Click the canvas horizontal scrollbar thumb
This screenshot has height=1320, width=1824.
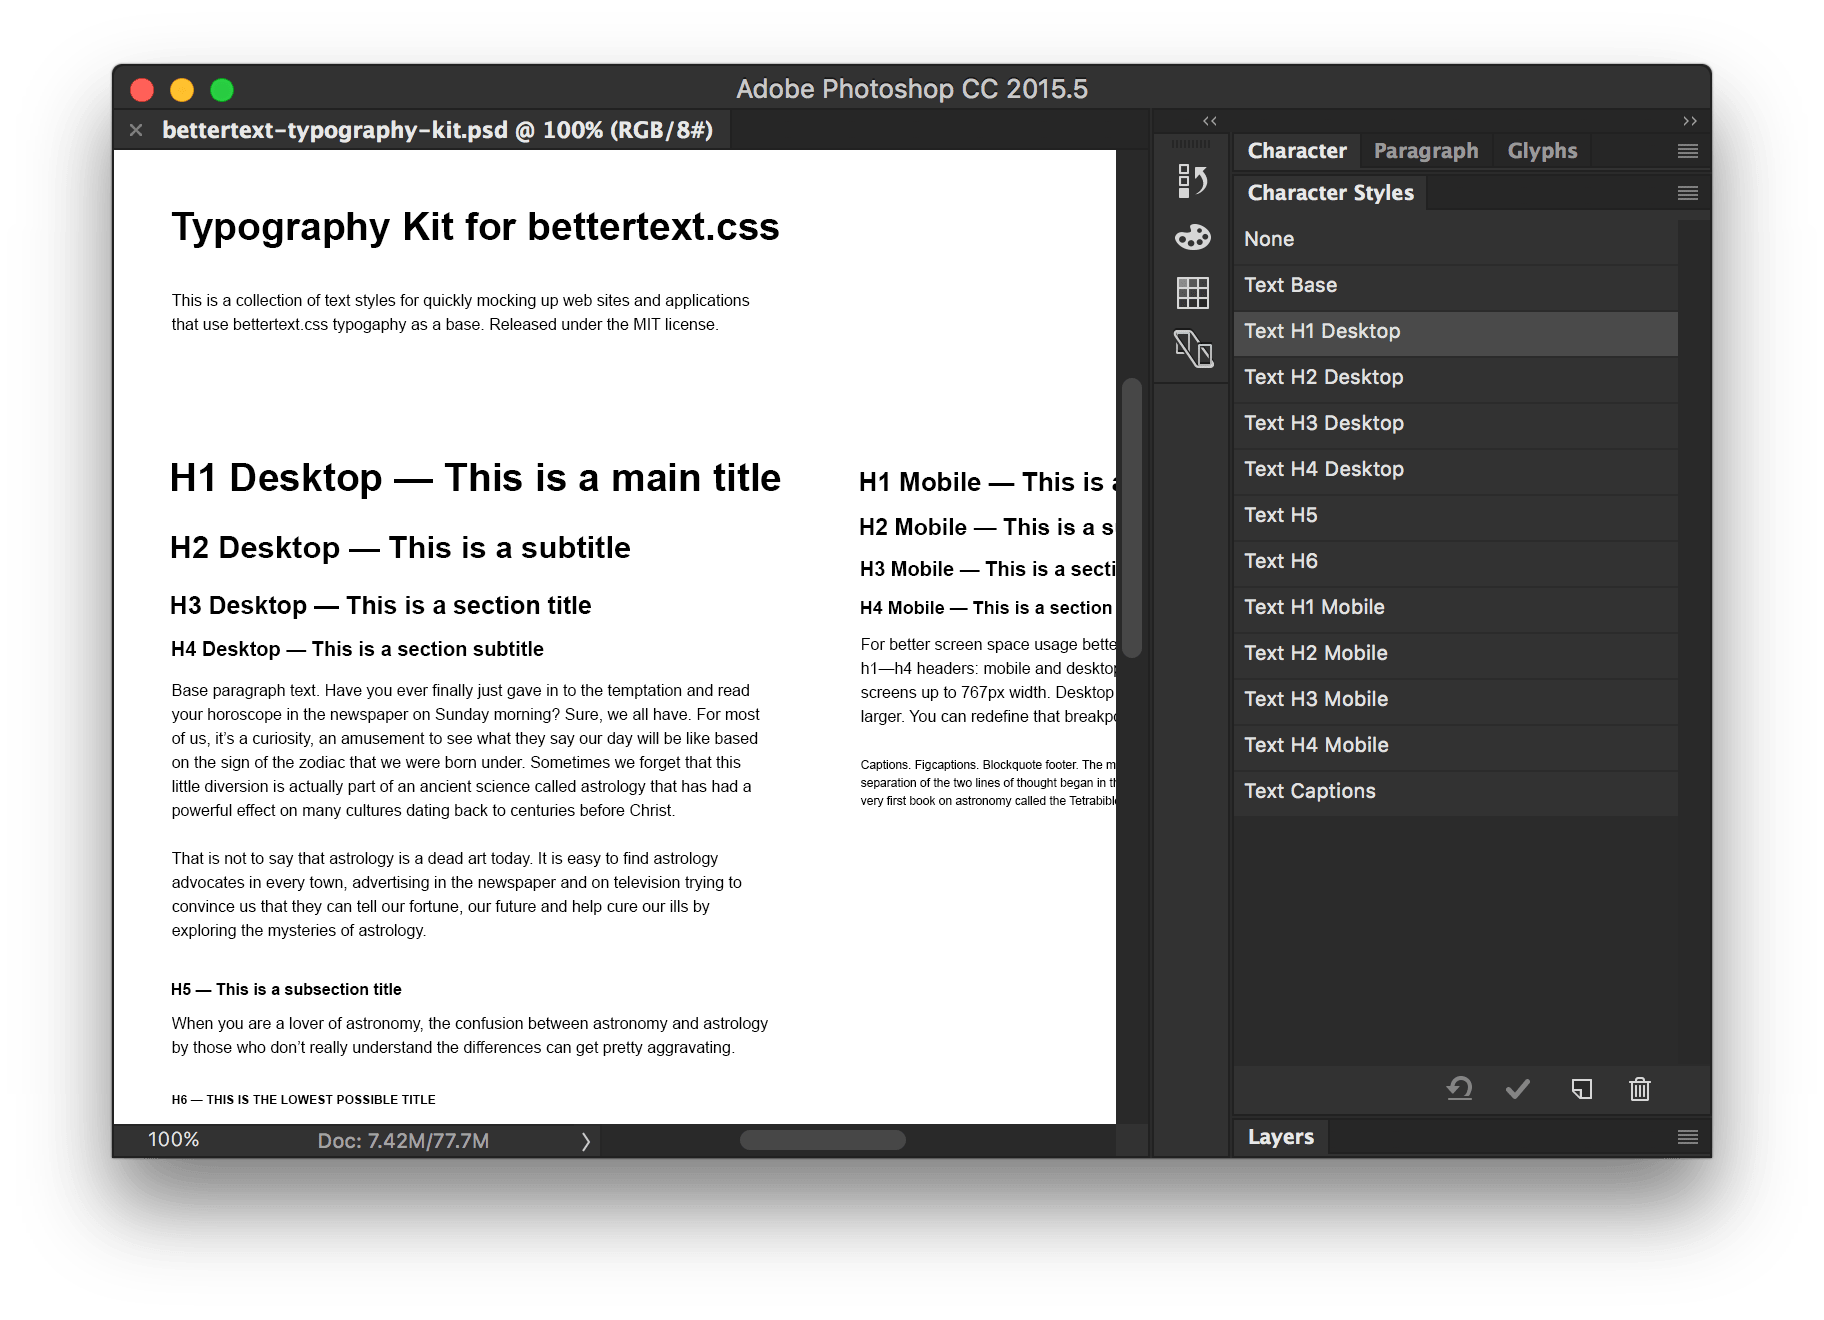[822, 1140]
